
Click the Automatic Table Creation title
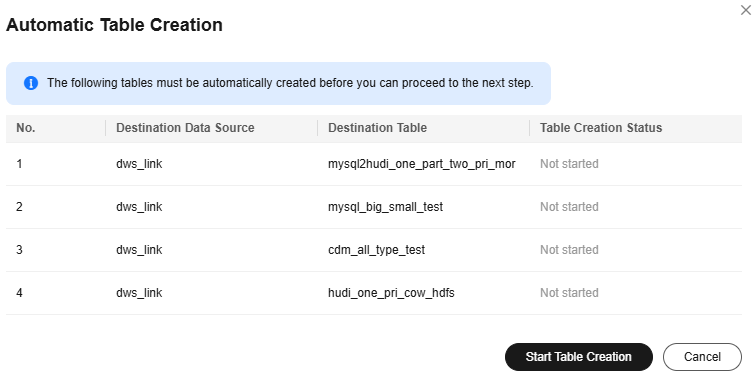tap(114, 25)
